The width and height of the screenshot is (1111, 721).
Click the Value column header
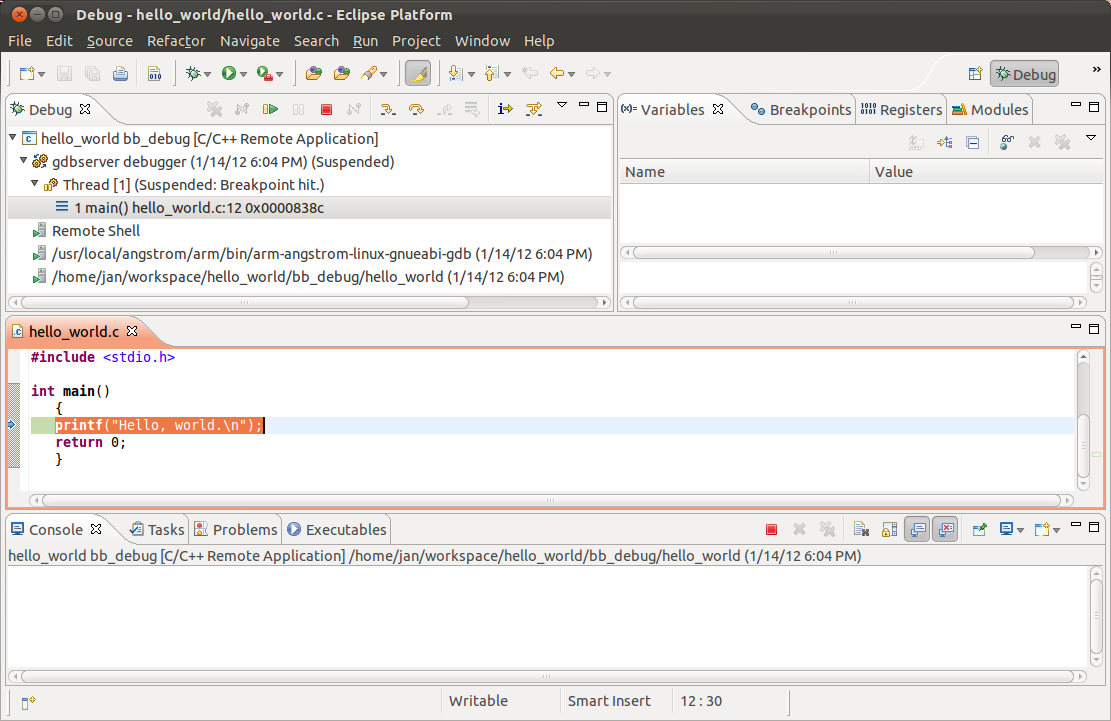click(x=986, y=172)
